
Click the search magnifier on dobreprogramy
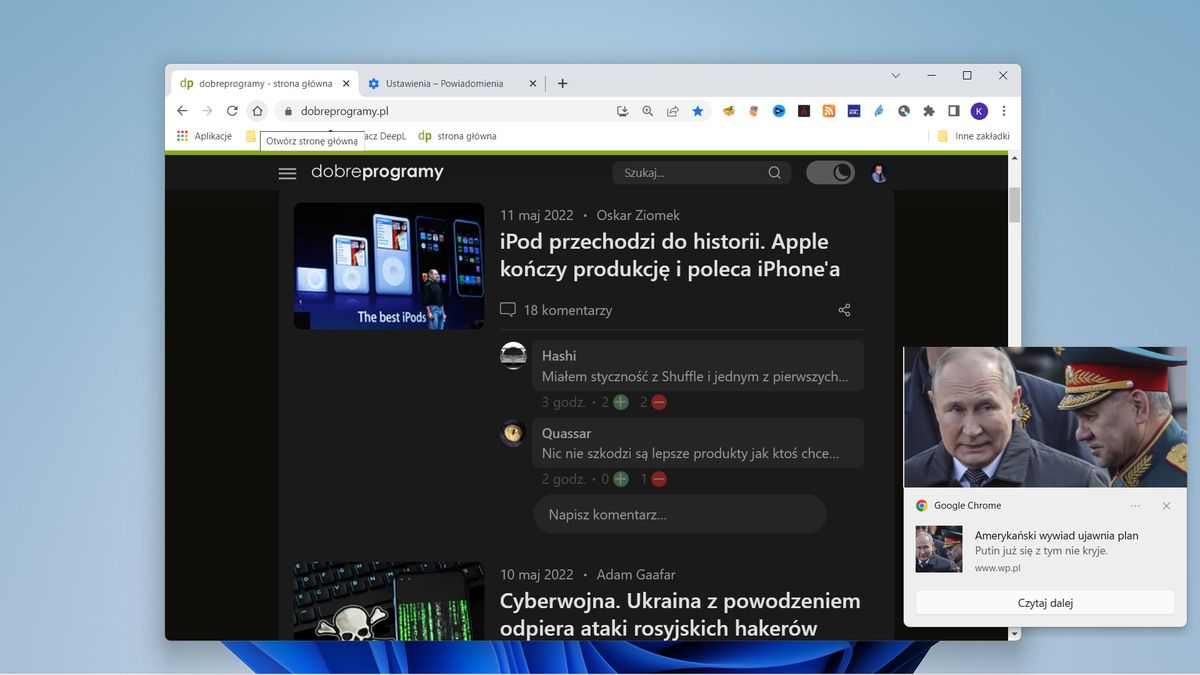(x=774, y=172)
